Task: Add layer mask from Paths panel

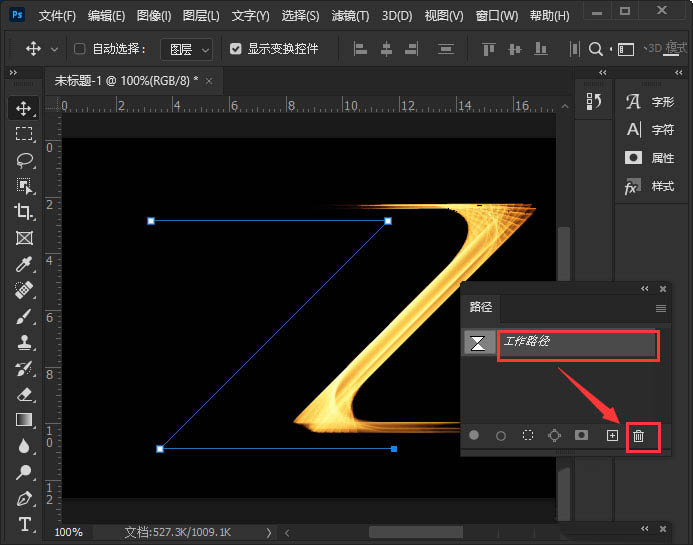Action: [x=581, y=435]
